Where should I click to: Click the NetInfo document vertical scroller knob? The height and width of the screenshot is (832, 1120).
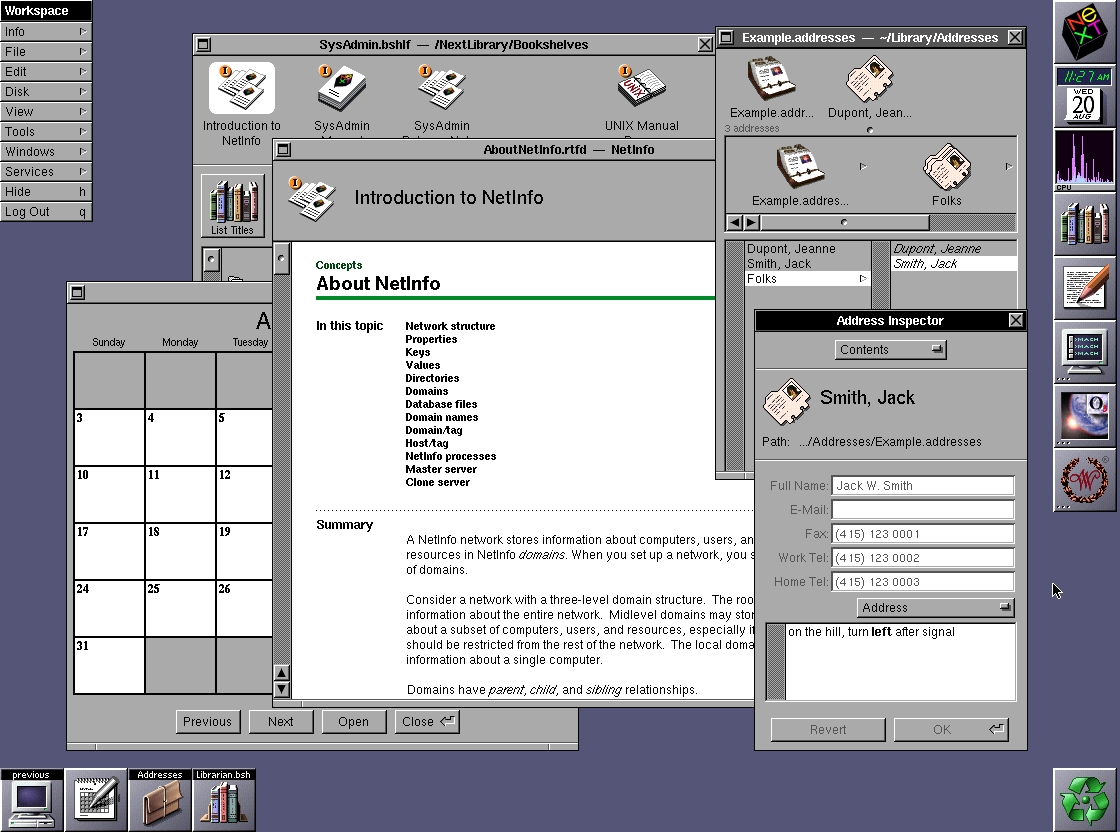pyautogui.click(x=281, y=259)
